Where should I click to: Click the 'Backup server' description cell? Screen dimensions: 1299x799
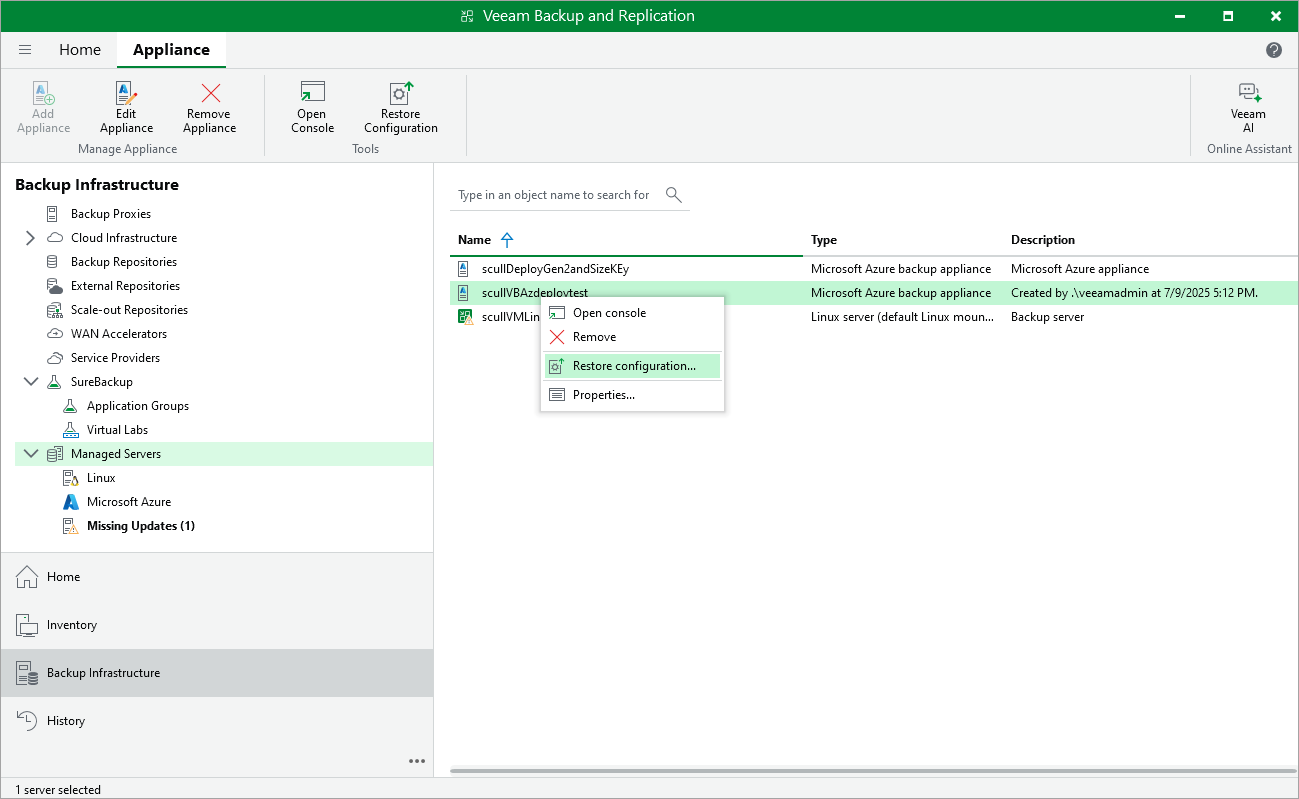coord(1047,317)
